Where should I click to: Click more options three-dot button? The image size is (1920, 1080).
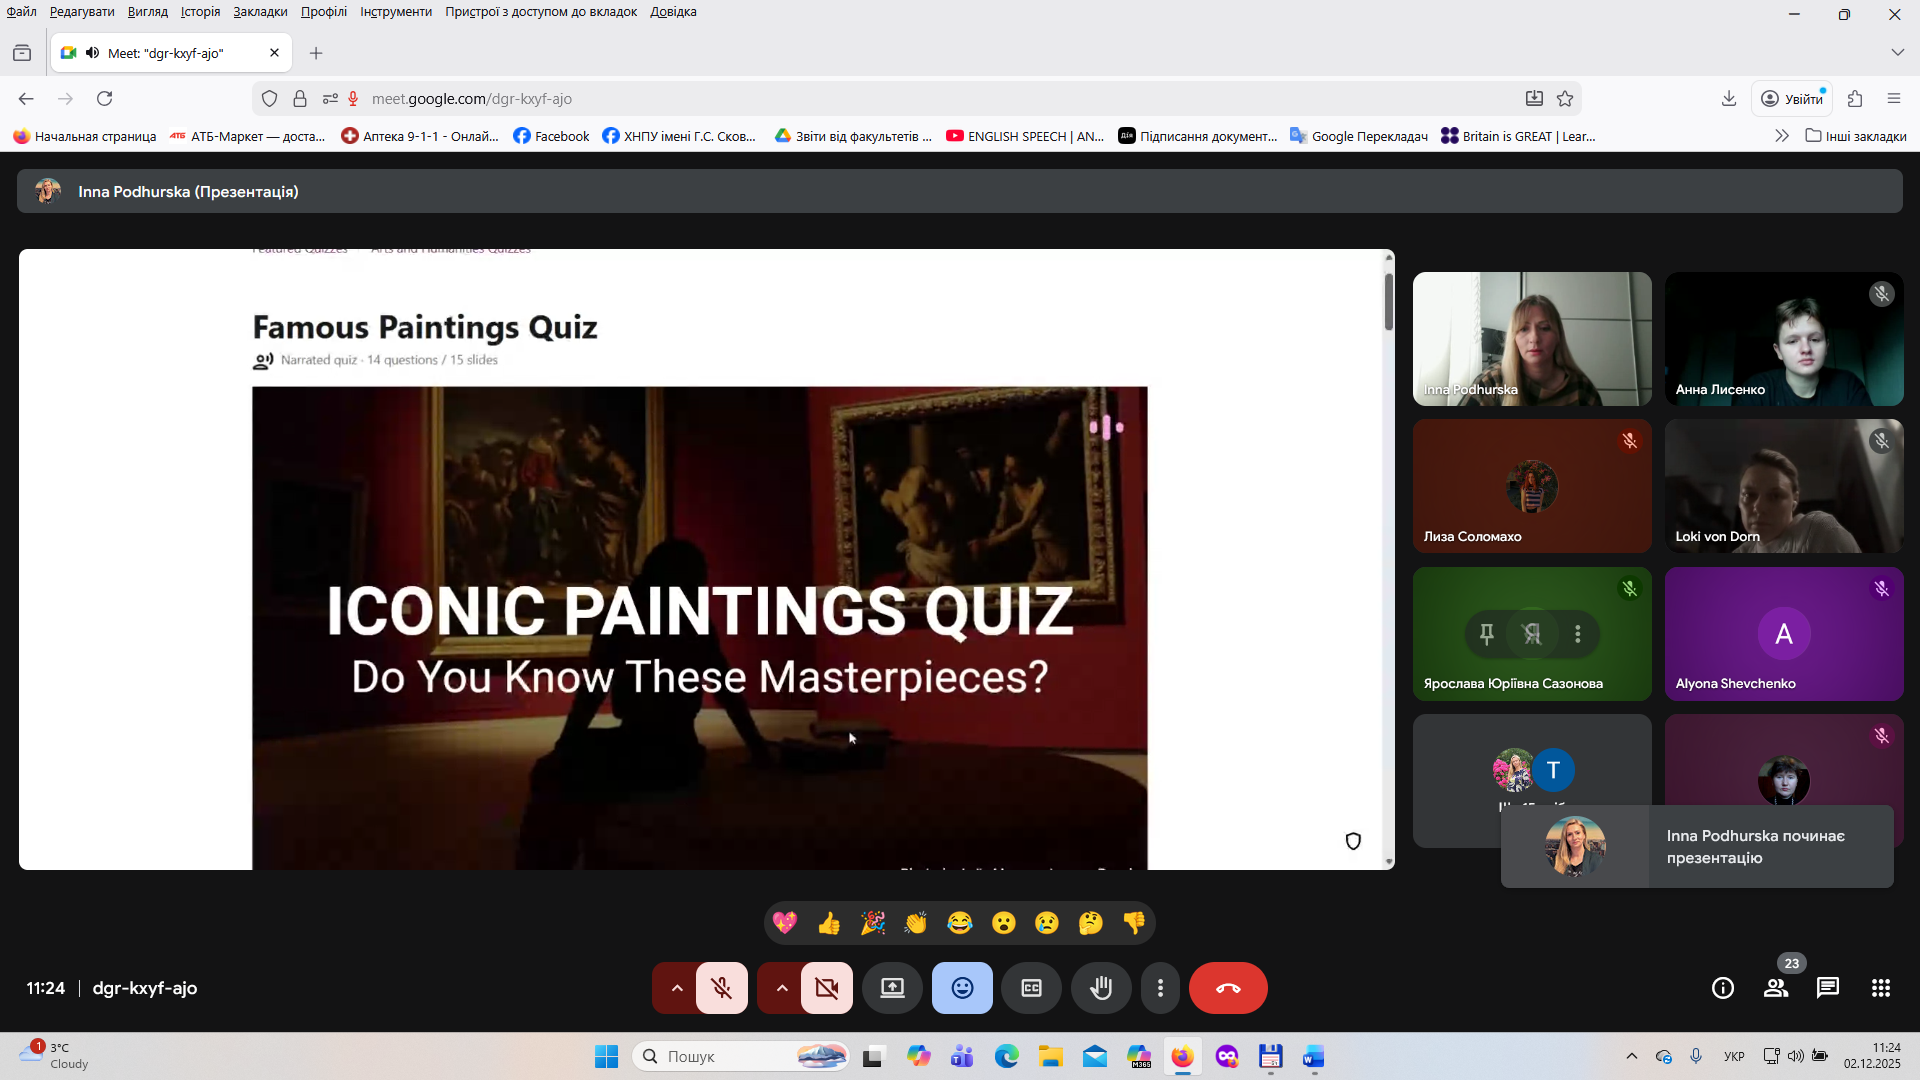click(x=1160, y=988)
